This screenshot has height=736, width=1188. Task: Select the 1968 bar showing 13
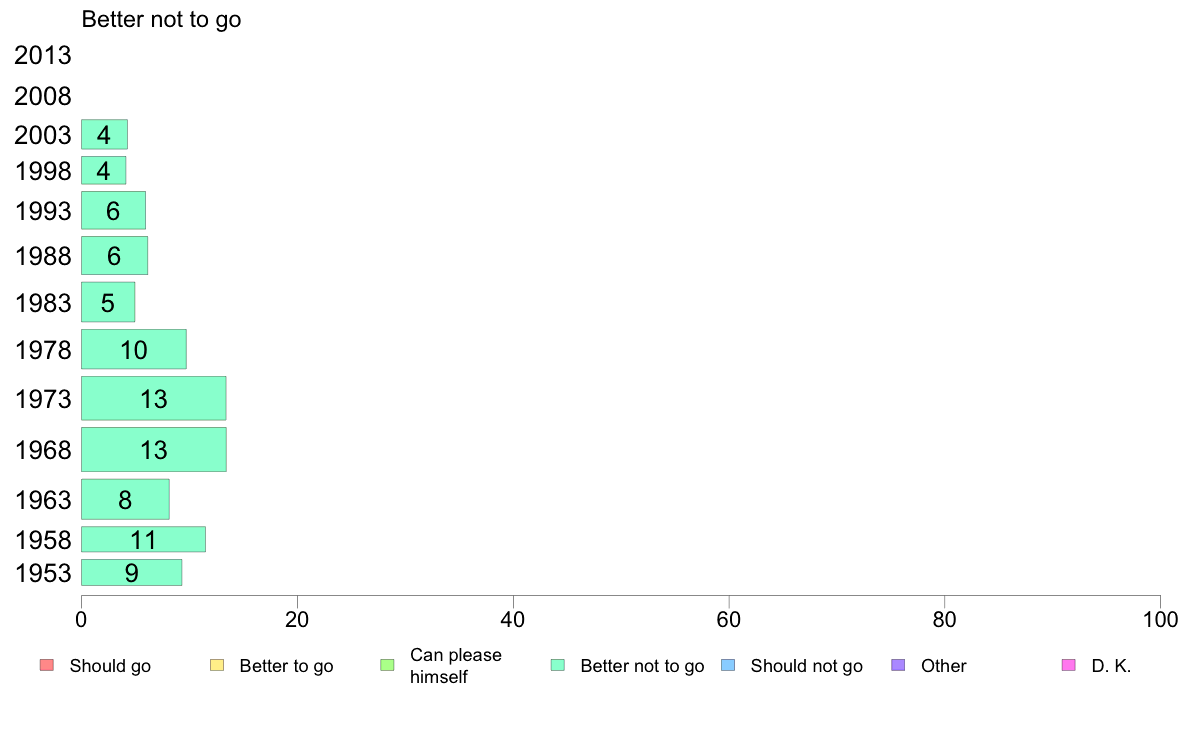click(x=154, y=449)
